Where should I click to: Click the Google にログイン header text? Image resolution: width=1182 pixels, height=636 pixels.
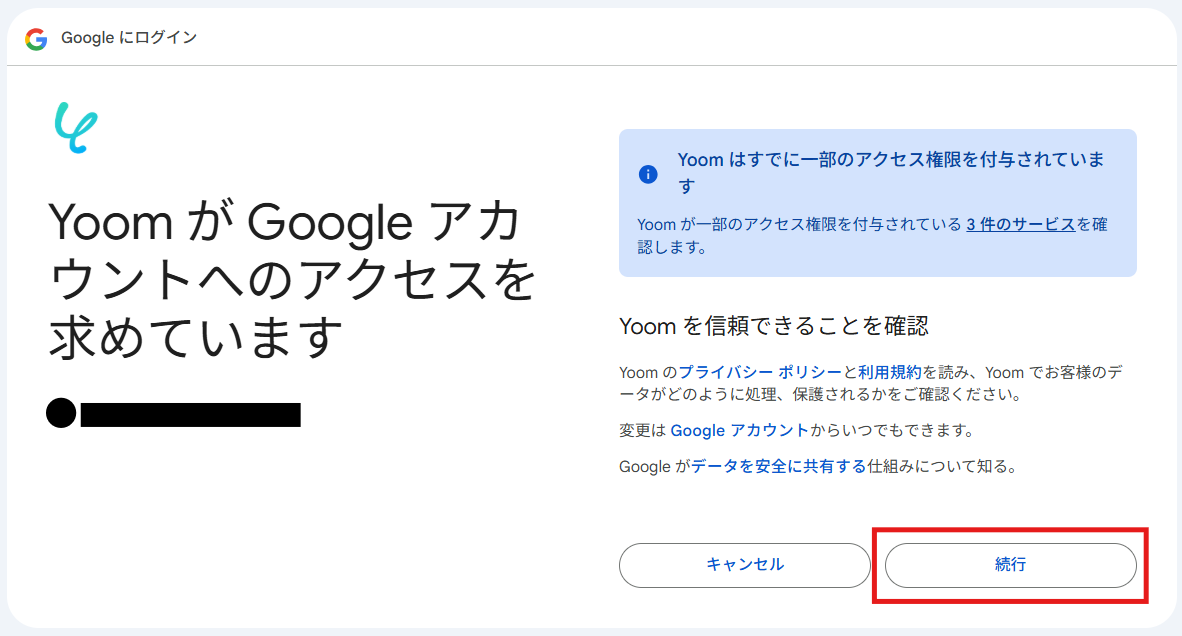tap(129, 38)
